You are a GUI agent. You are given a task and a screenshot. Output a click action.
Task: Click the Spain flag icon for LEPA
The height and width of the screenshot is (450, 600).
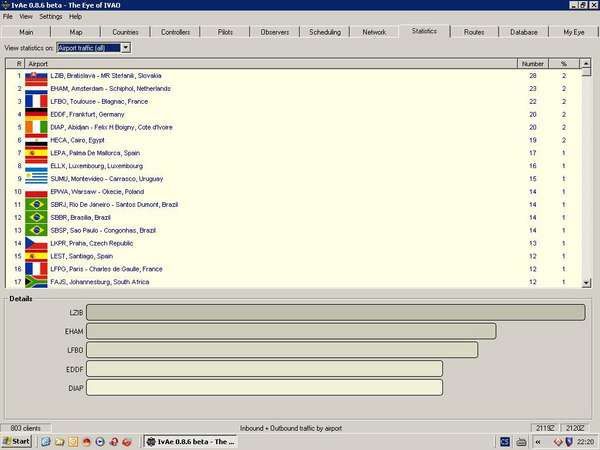(x=36, y=154)
